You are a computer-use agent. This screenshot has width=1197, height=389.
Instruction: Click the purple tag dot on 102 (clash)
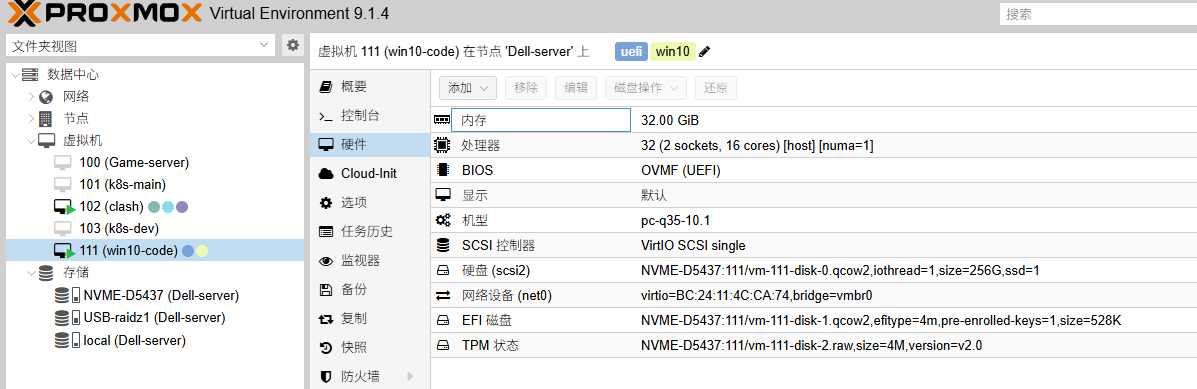click(x=182, y=207)
